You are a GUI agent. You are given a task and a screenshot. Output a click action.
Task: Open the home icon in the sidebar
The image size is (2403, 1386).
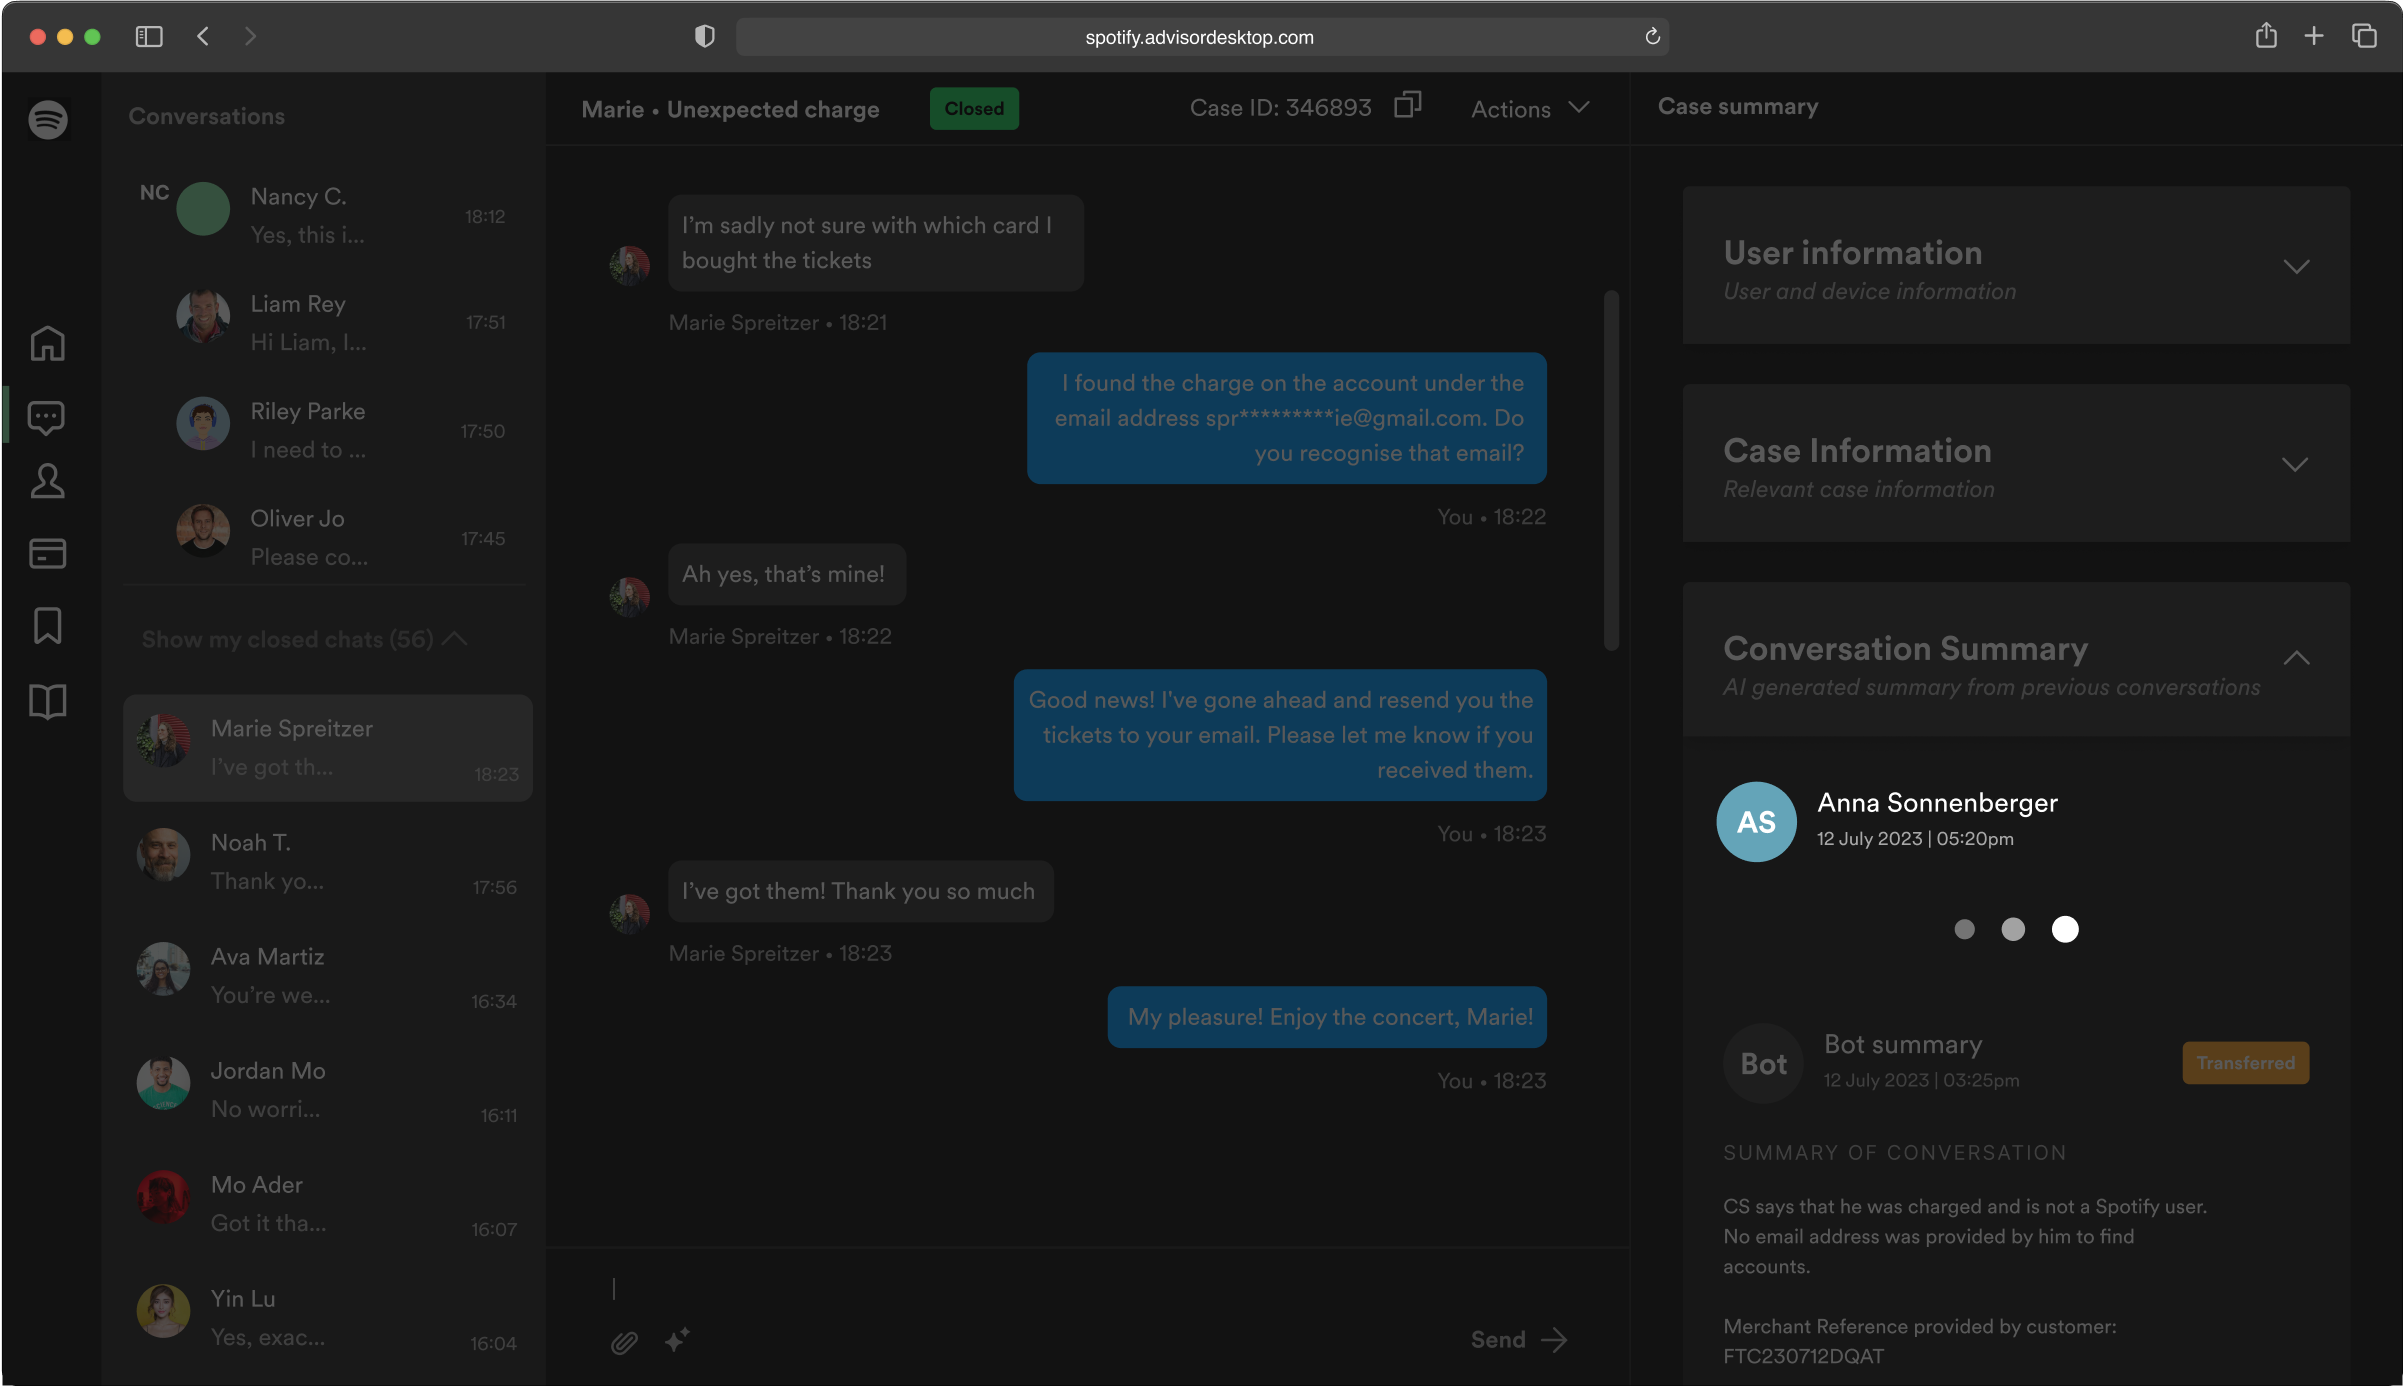(47, 344)
